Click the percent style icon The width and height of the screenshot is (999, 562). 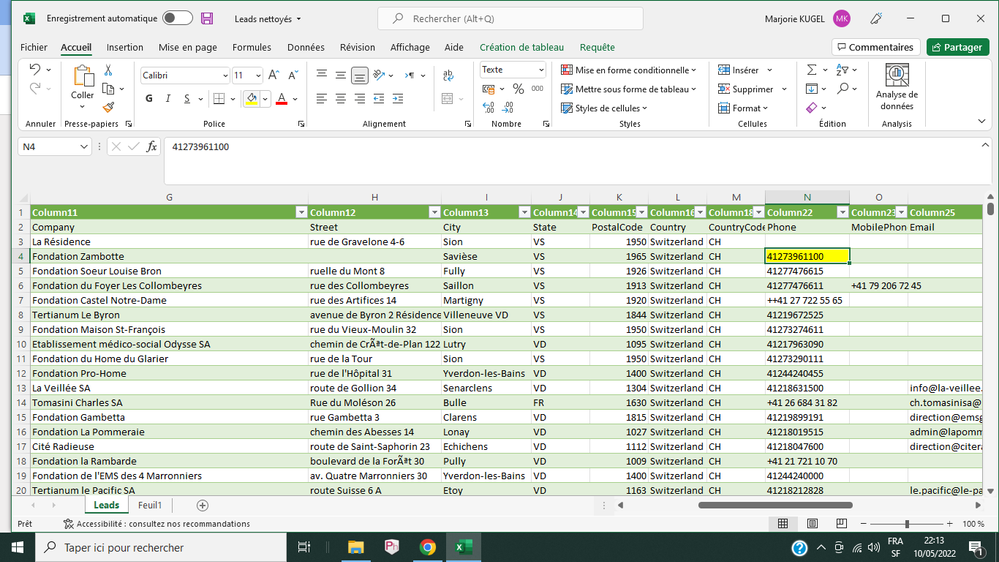518,89
